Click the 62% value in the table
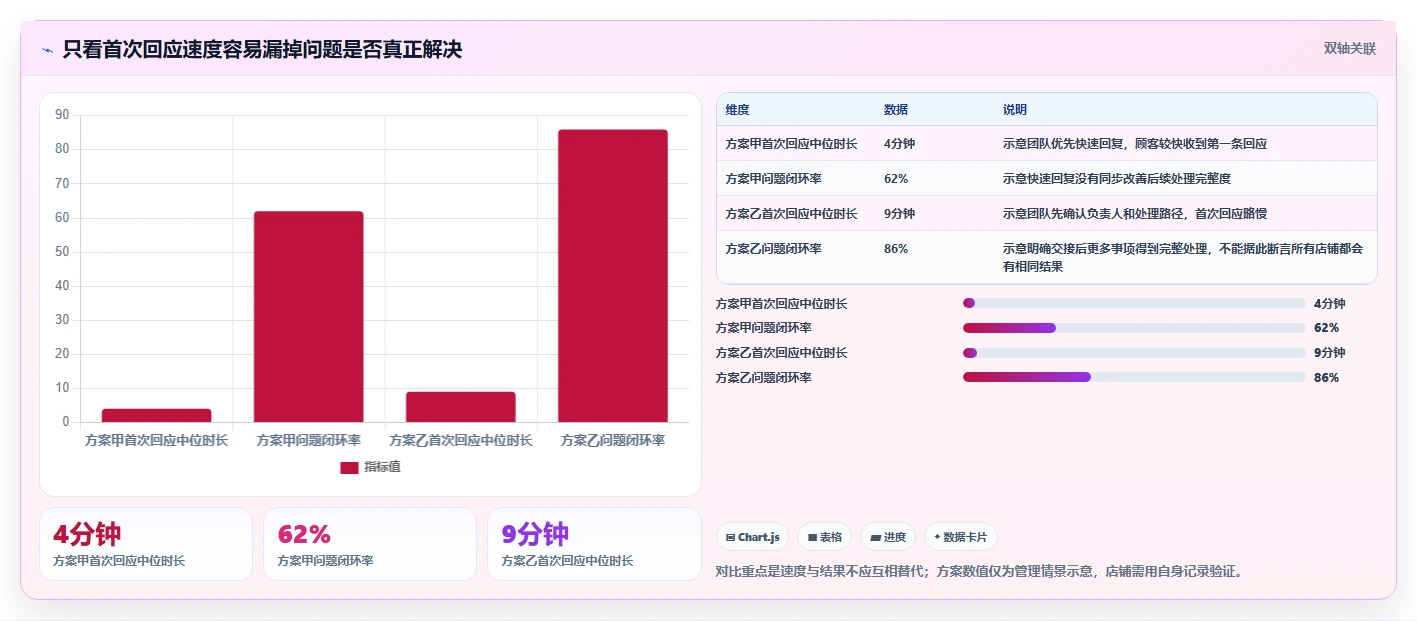This screenshot has width=1417, height=621. coord(896,179)
